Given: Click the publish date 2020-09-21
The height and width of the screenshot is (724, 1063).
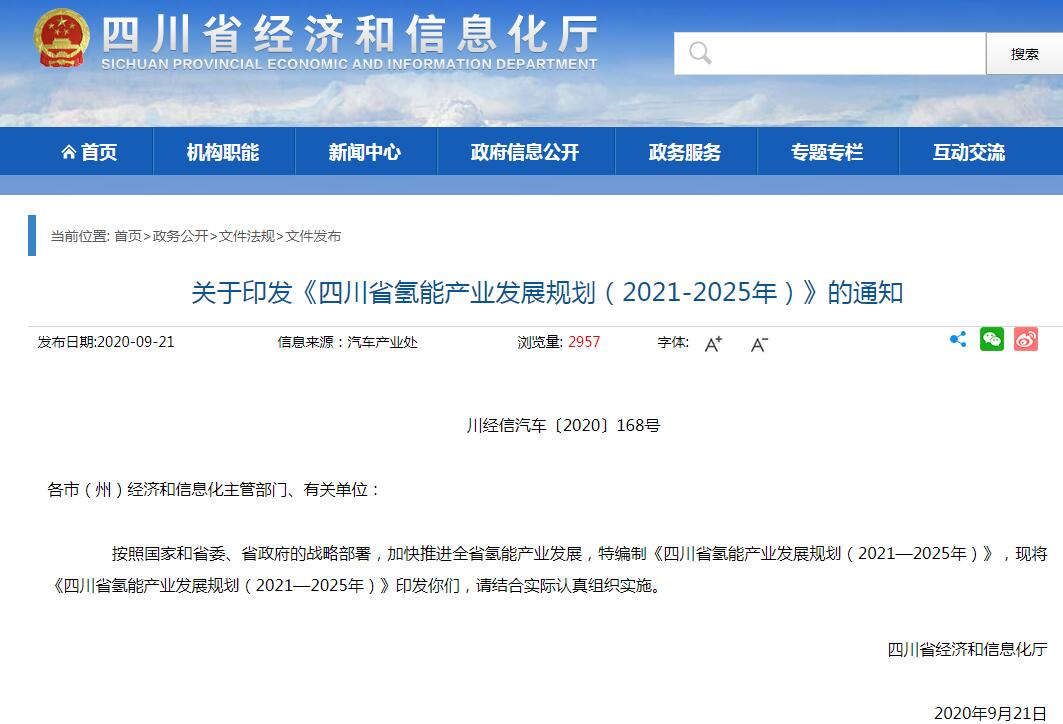Looking at the screenshot, I should [136, 342].
